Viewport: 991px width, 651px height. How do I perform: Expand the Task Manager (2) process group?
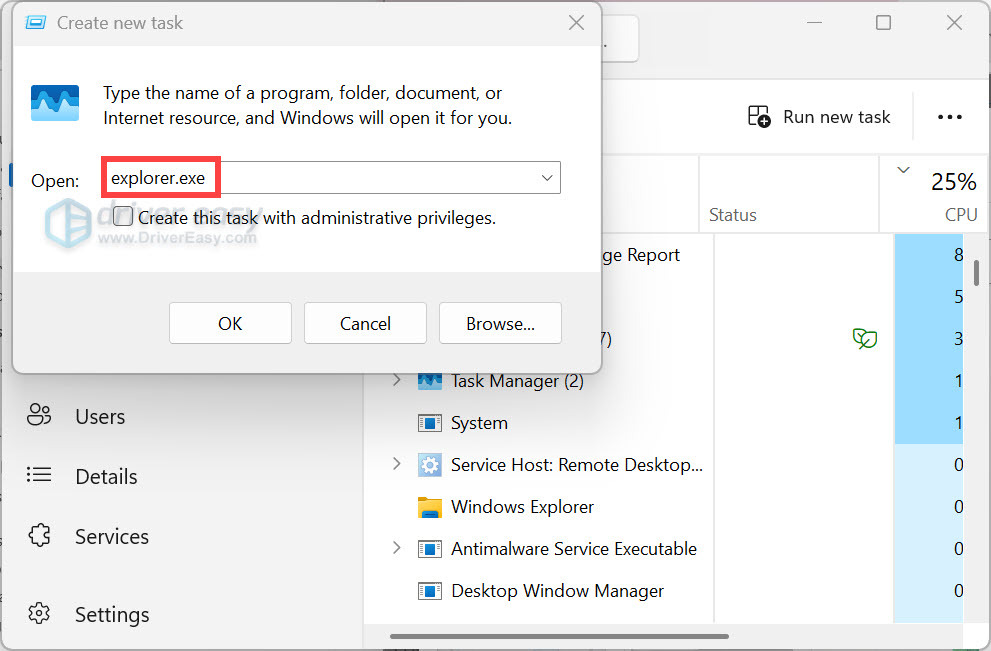[396, 380]
